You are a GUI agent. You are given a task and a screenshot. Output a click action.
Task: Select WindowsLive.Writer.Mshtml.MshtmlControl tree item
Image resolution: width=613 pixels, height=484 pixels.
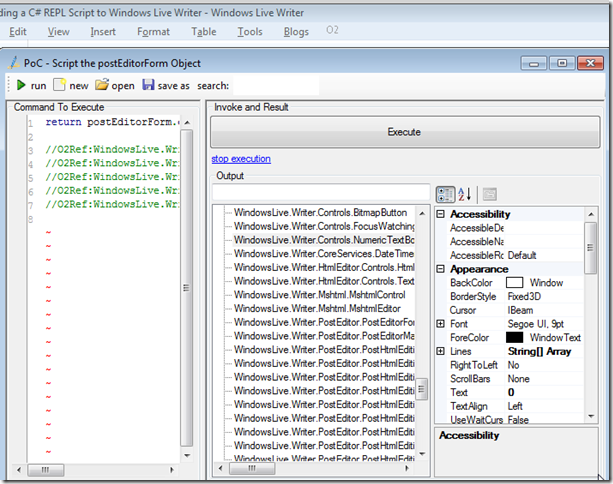pyautogui.click(x=319, y=295)
